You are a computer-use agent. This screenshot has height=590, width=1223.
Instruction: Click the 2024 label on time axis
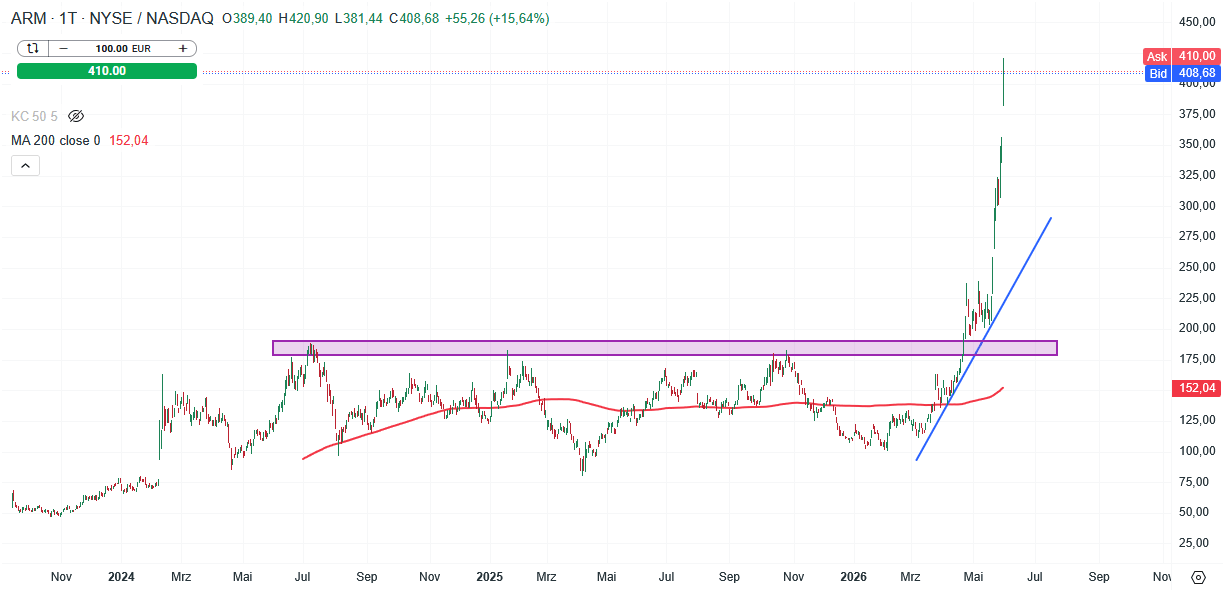[121, 577]
